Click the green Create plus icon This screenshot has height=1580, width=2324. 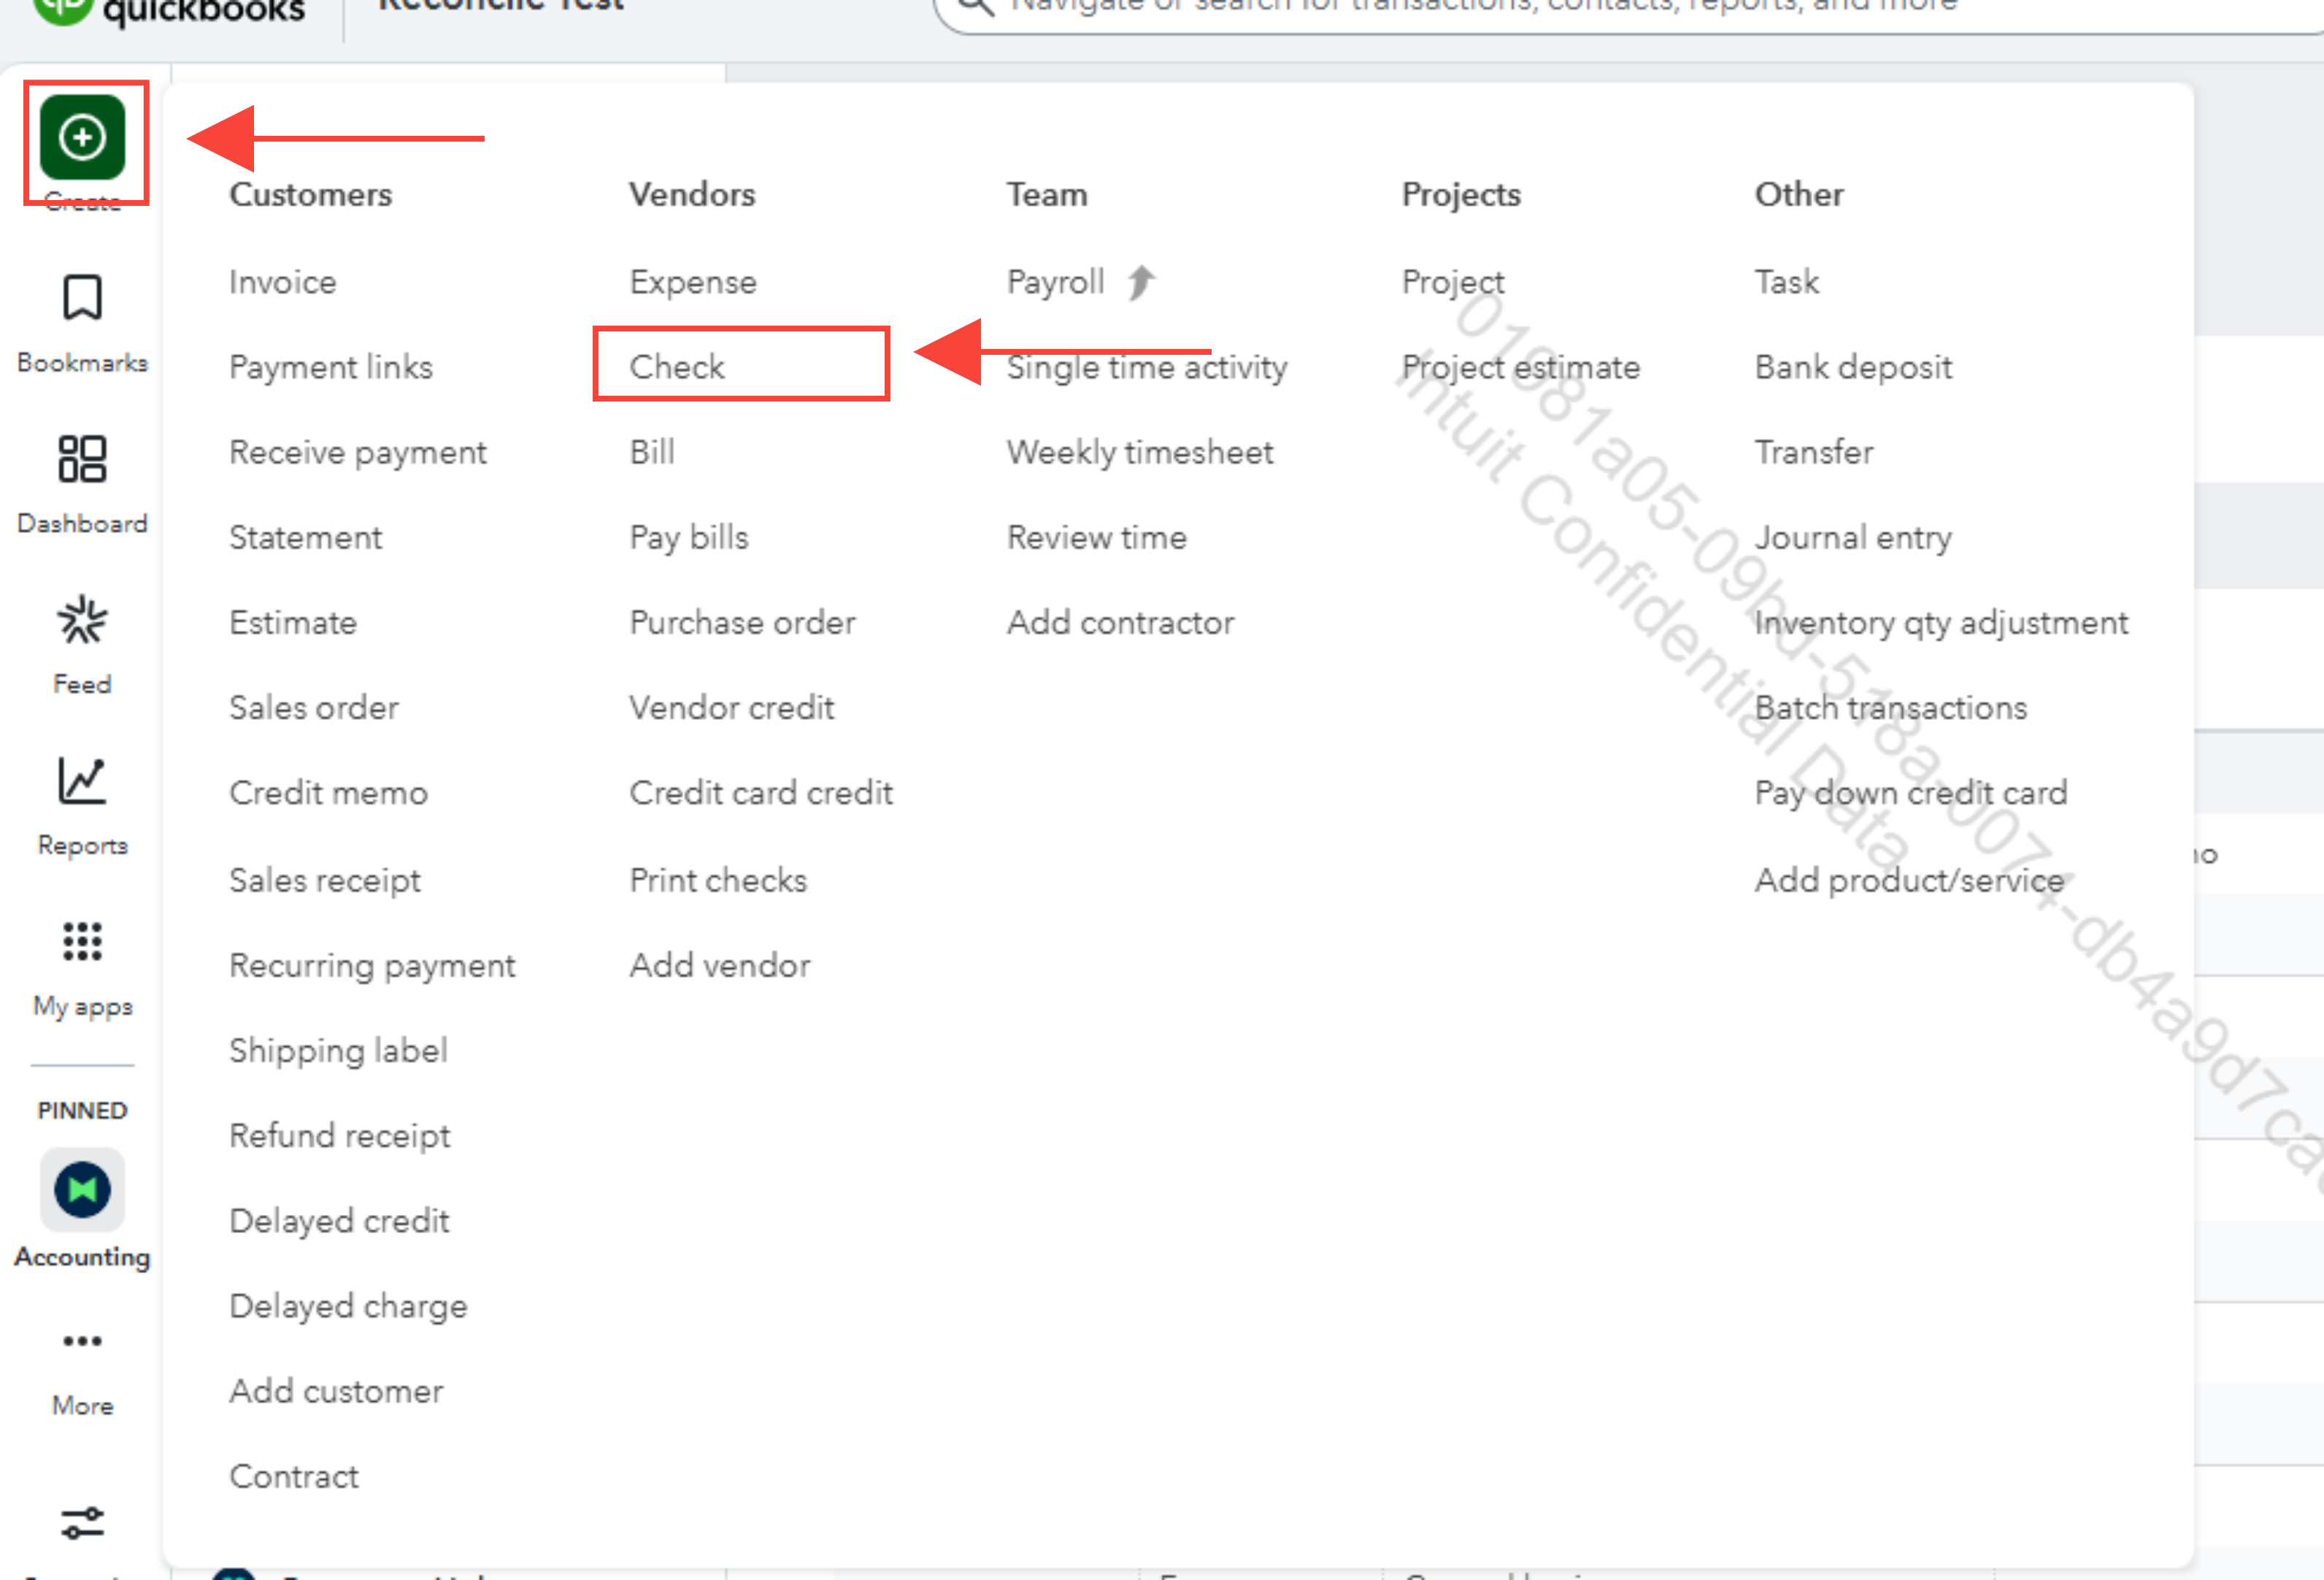[x=82, y=137]
